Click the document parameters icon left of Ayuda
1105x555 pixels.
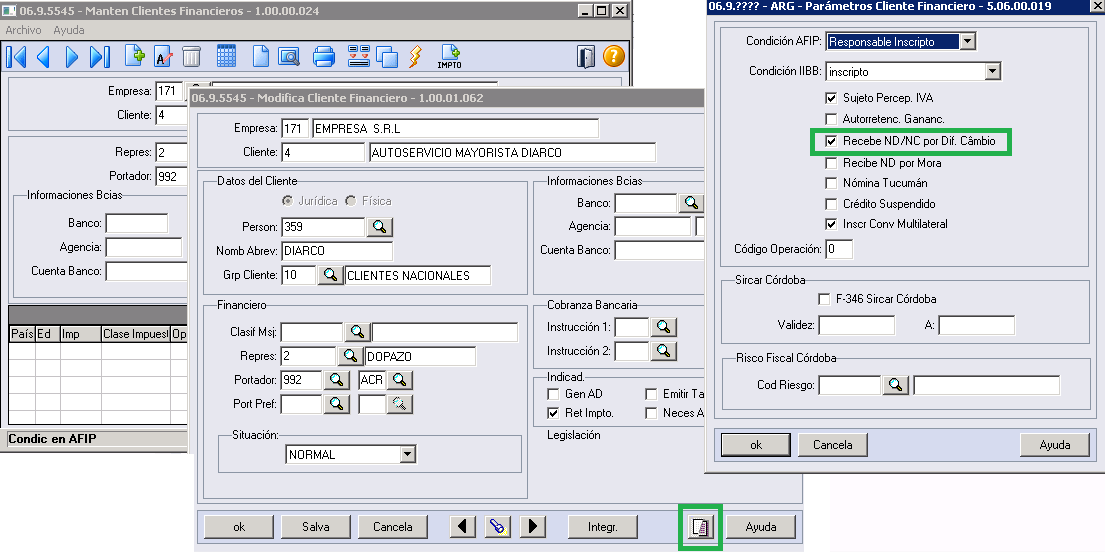[x=700, y=527]
